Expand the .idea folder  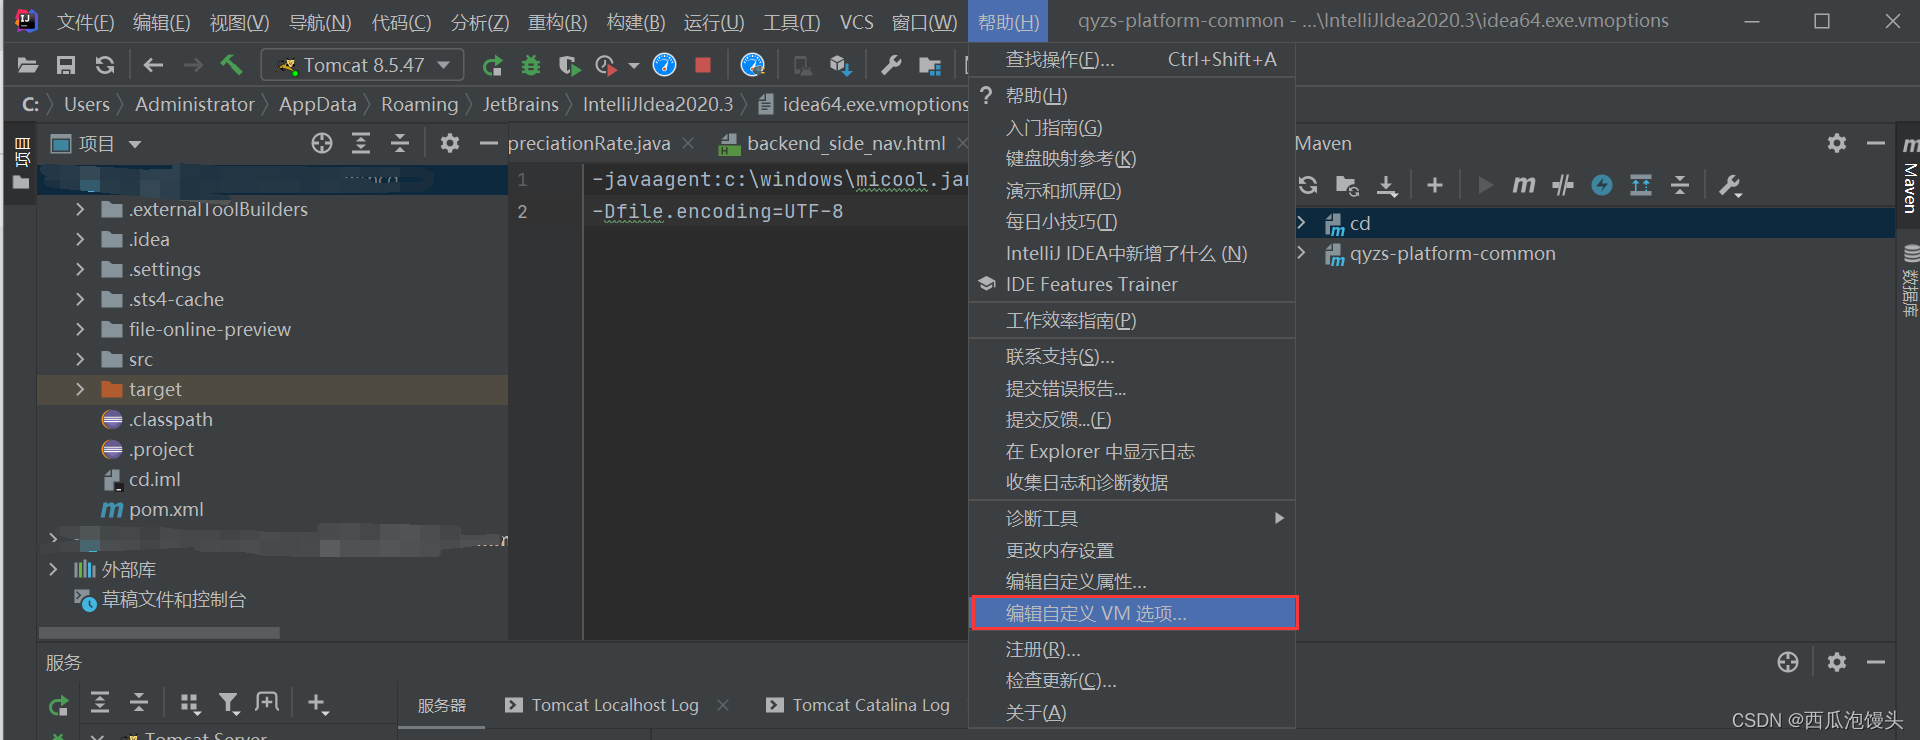click(x=80, y=239)
